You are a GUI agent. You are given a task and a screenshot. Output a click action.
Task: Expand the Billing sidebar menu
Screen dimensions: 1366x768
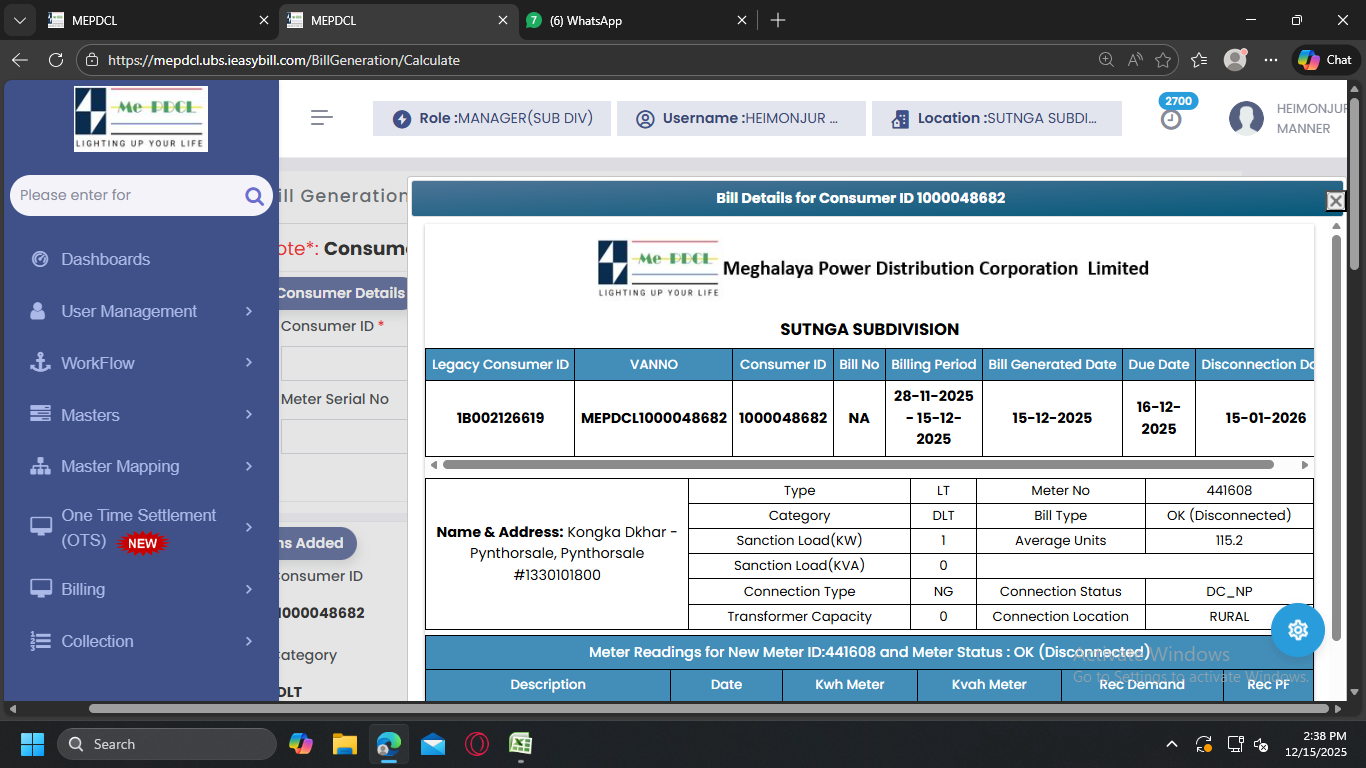coord(83,589)
